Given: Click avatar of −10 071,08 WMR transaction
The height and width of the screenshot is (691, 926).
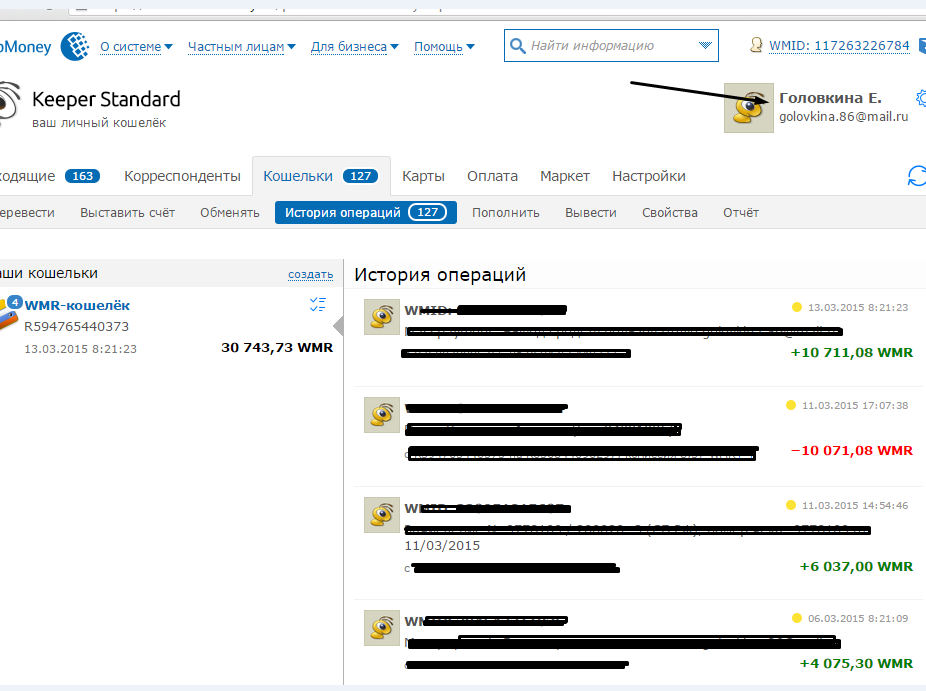Looking at the screenshot, I should point(381,415).
